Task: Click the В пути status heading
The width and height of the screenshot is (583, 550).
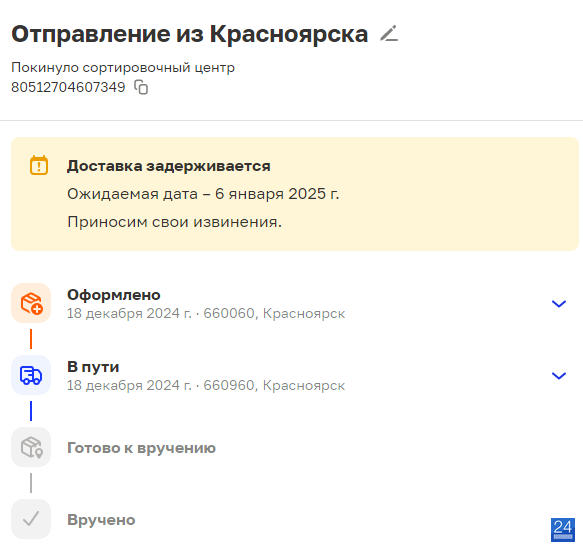Action: click(x=93, y=367)
